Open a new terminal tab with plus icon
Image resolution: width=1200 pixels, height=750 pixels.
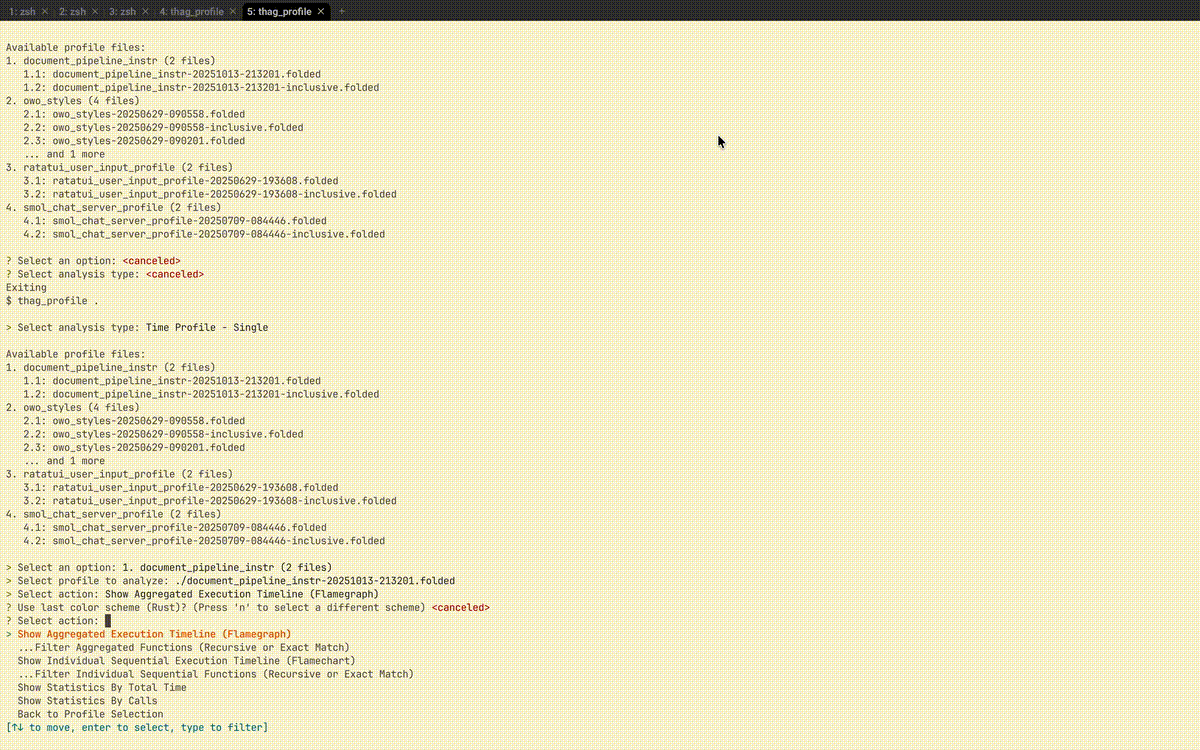(342, 11)
